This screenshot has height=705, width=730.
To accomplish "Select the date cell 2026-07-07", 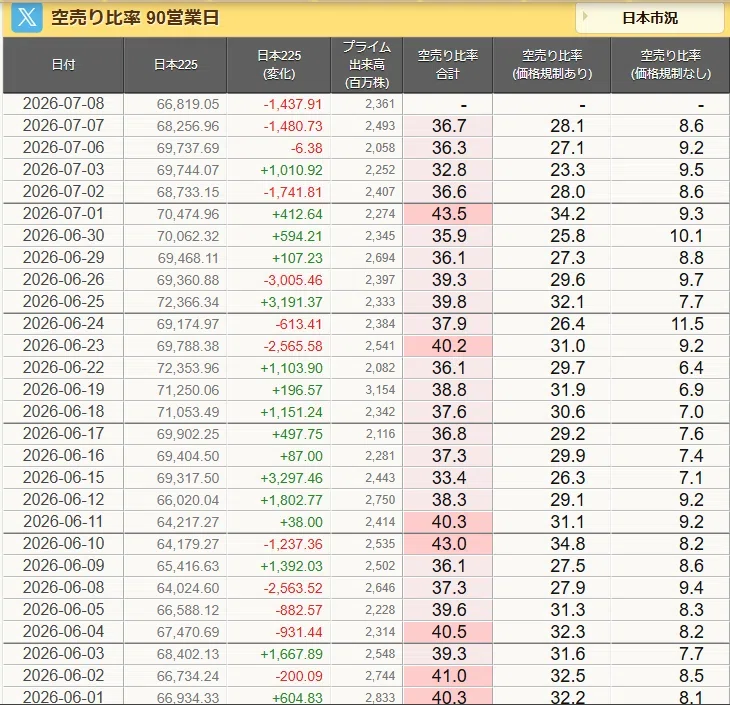I will tap(63, 125).
